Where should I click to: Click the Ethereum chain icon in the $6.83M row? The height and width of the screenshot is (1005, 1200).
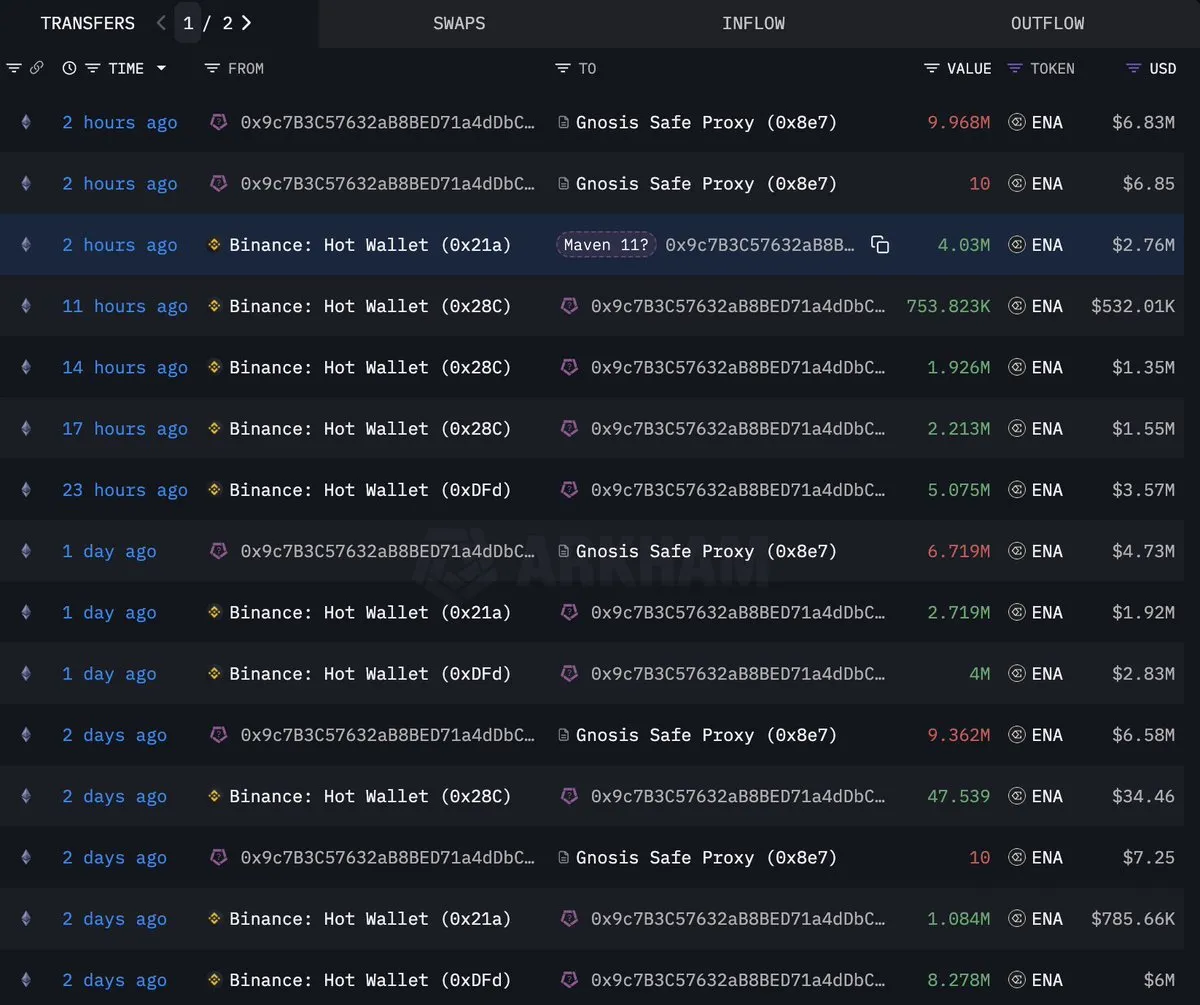[x=26, y=122]
